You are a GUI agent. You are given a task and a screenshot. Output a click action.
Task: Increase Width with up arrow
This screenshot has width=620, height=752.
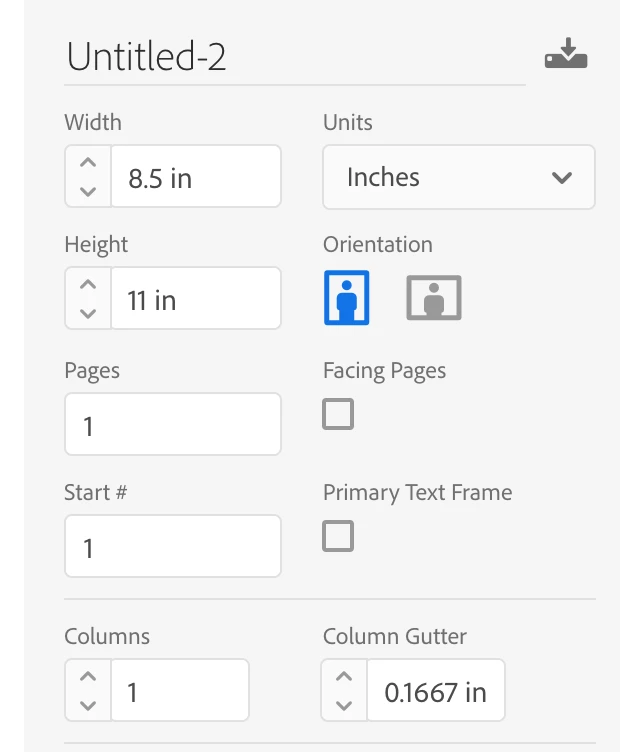click(x=88, y=163)
